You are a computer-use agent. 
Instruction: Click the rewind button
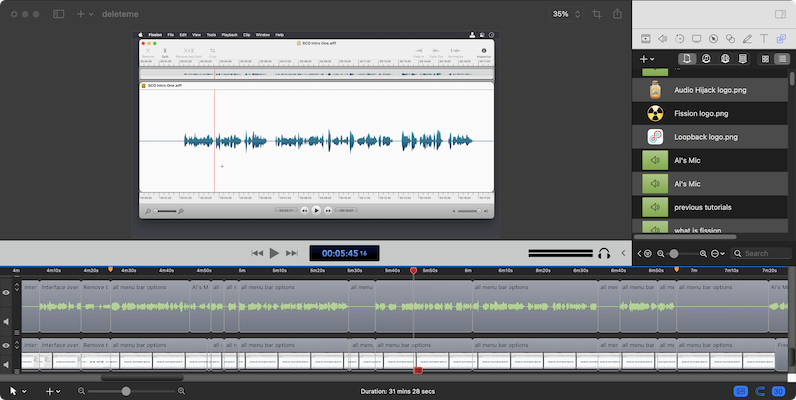[257, 254]
